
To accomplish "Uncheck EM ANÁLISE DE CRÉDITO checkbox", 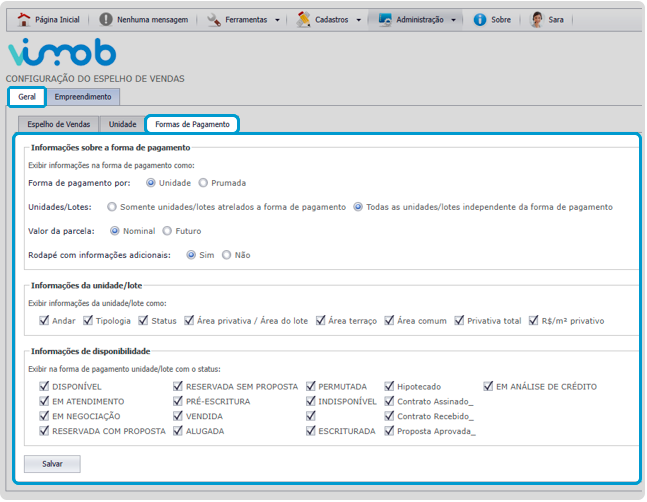I will click(488, 386).
